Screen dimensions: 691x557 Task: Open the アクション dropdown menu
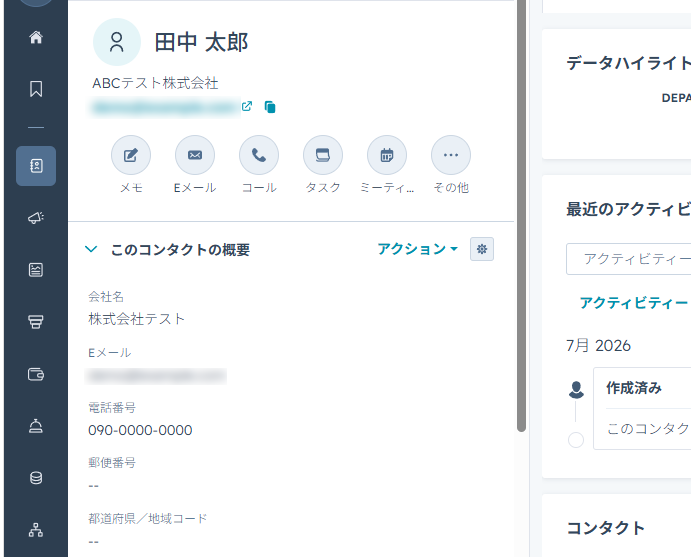click(x=417, y=249)
